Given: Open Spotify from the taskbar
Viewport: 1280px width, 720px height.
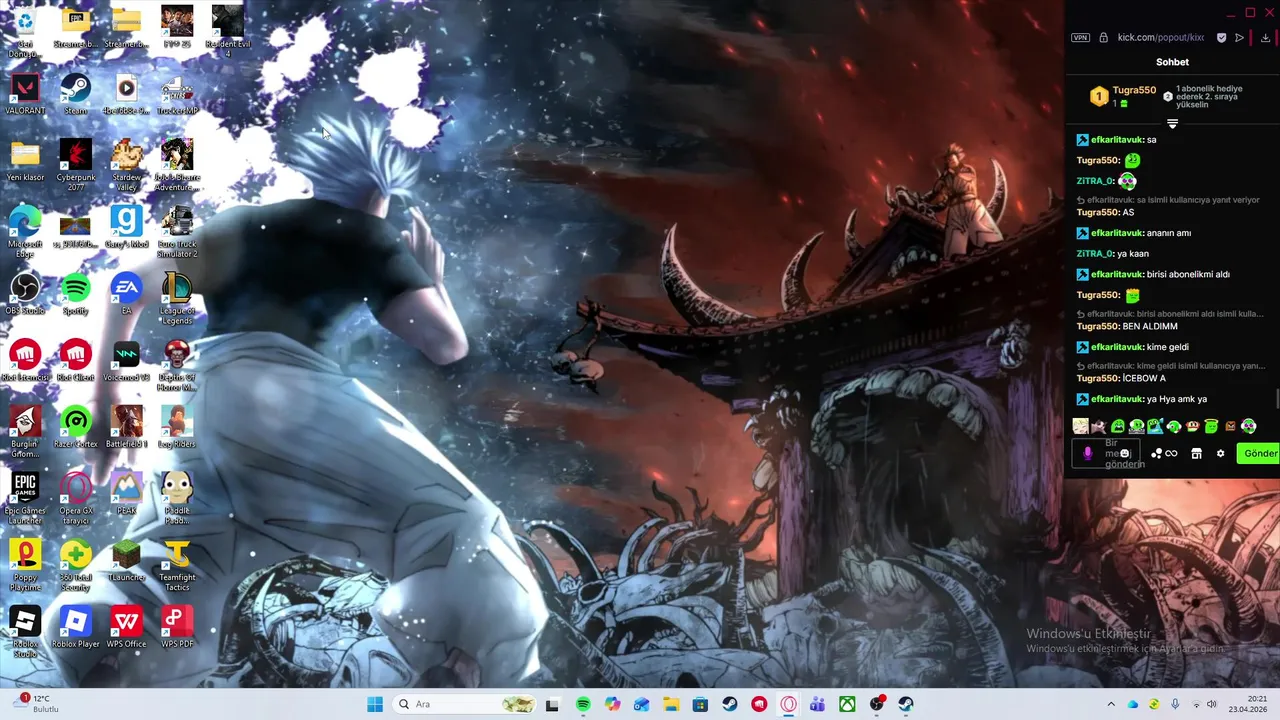Looking at the screenshot, I should (583, 704).
